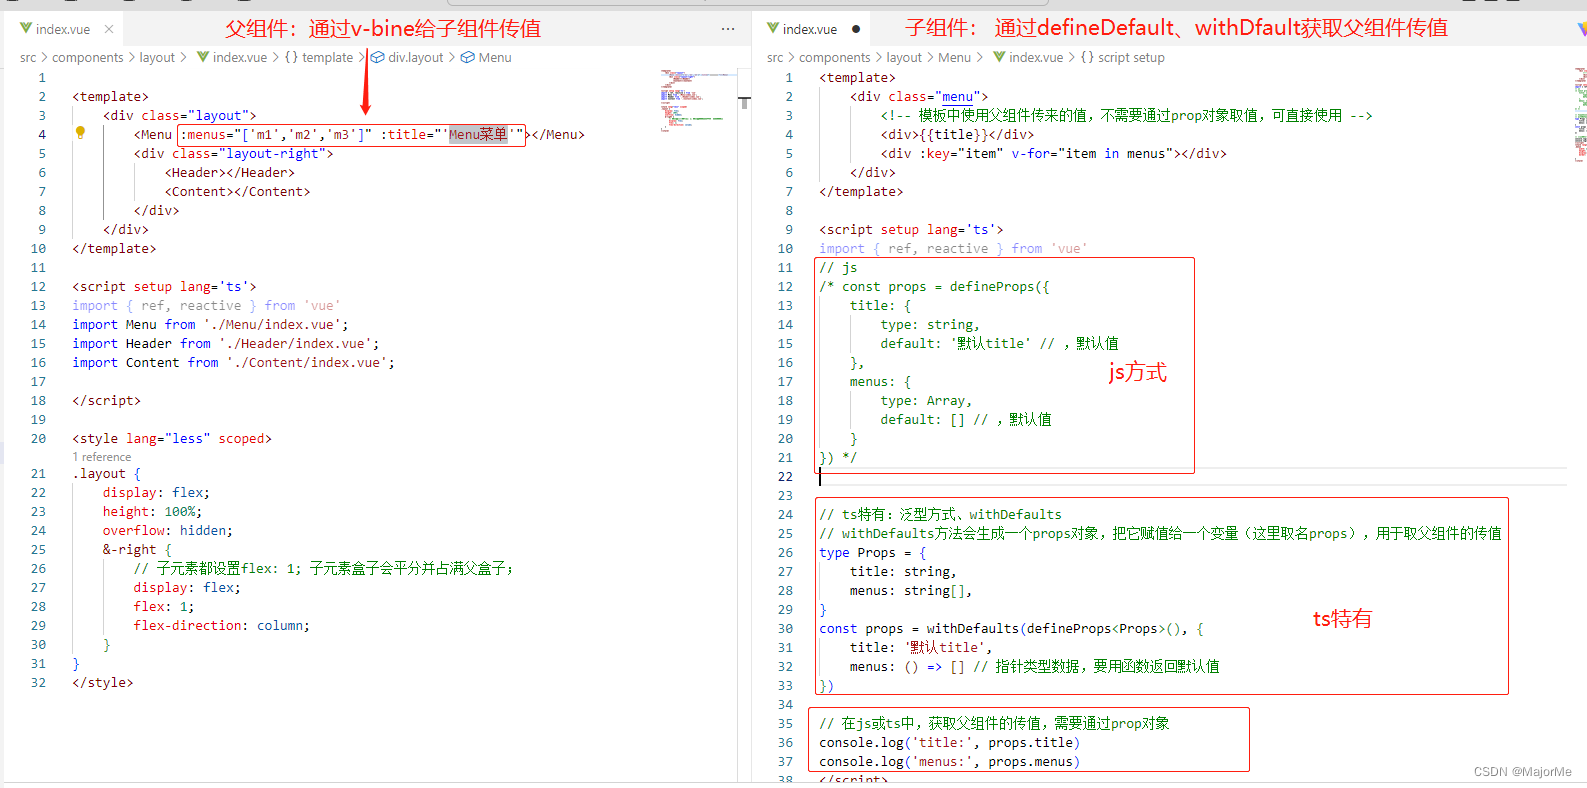
Task: Click 'type: string,' on line 14
Action: click(930, 325)
